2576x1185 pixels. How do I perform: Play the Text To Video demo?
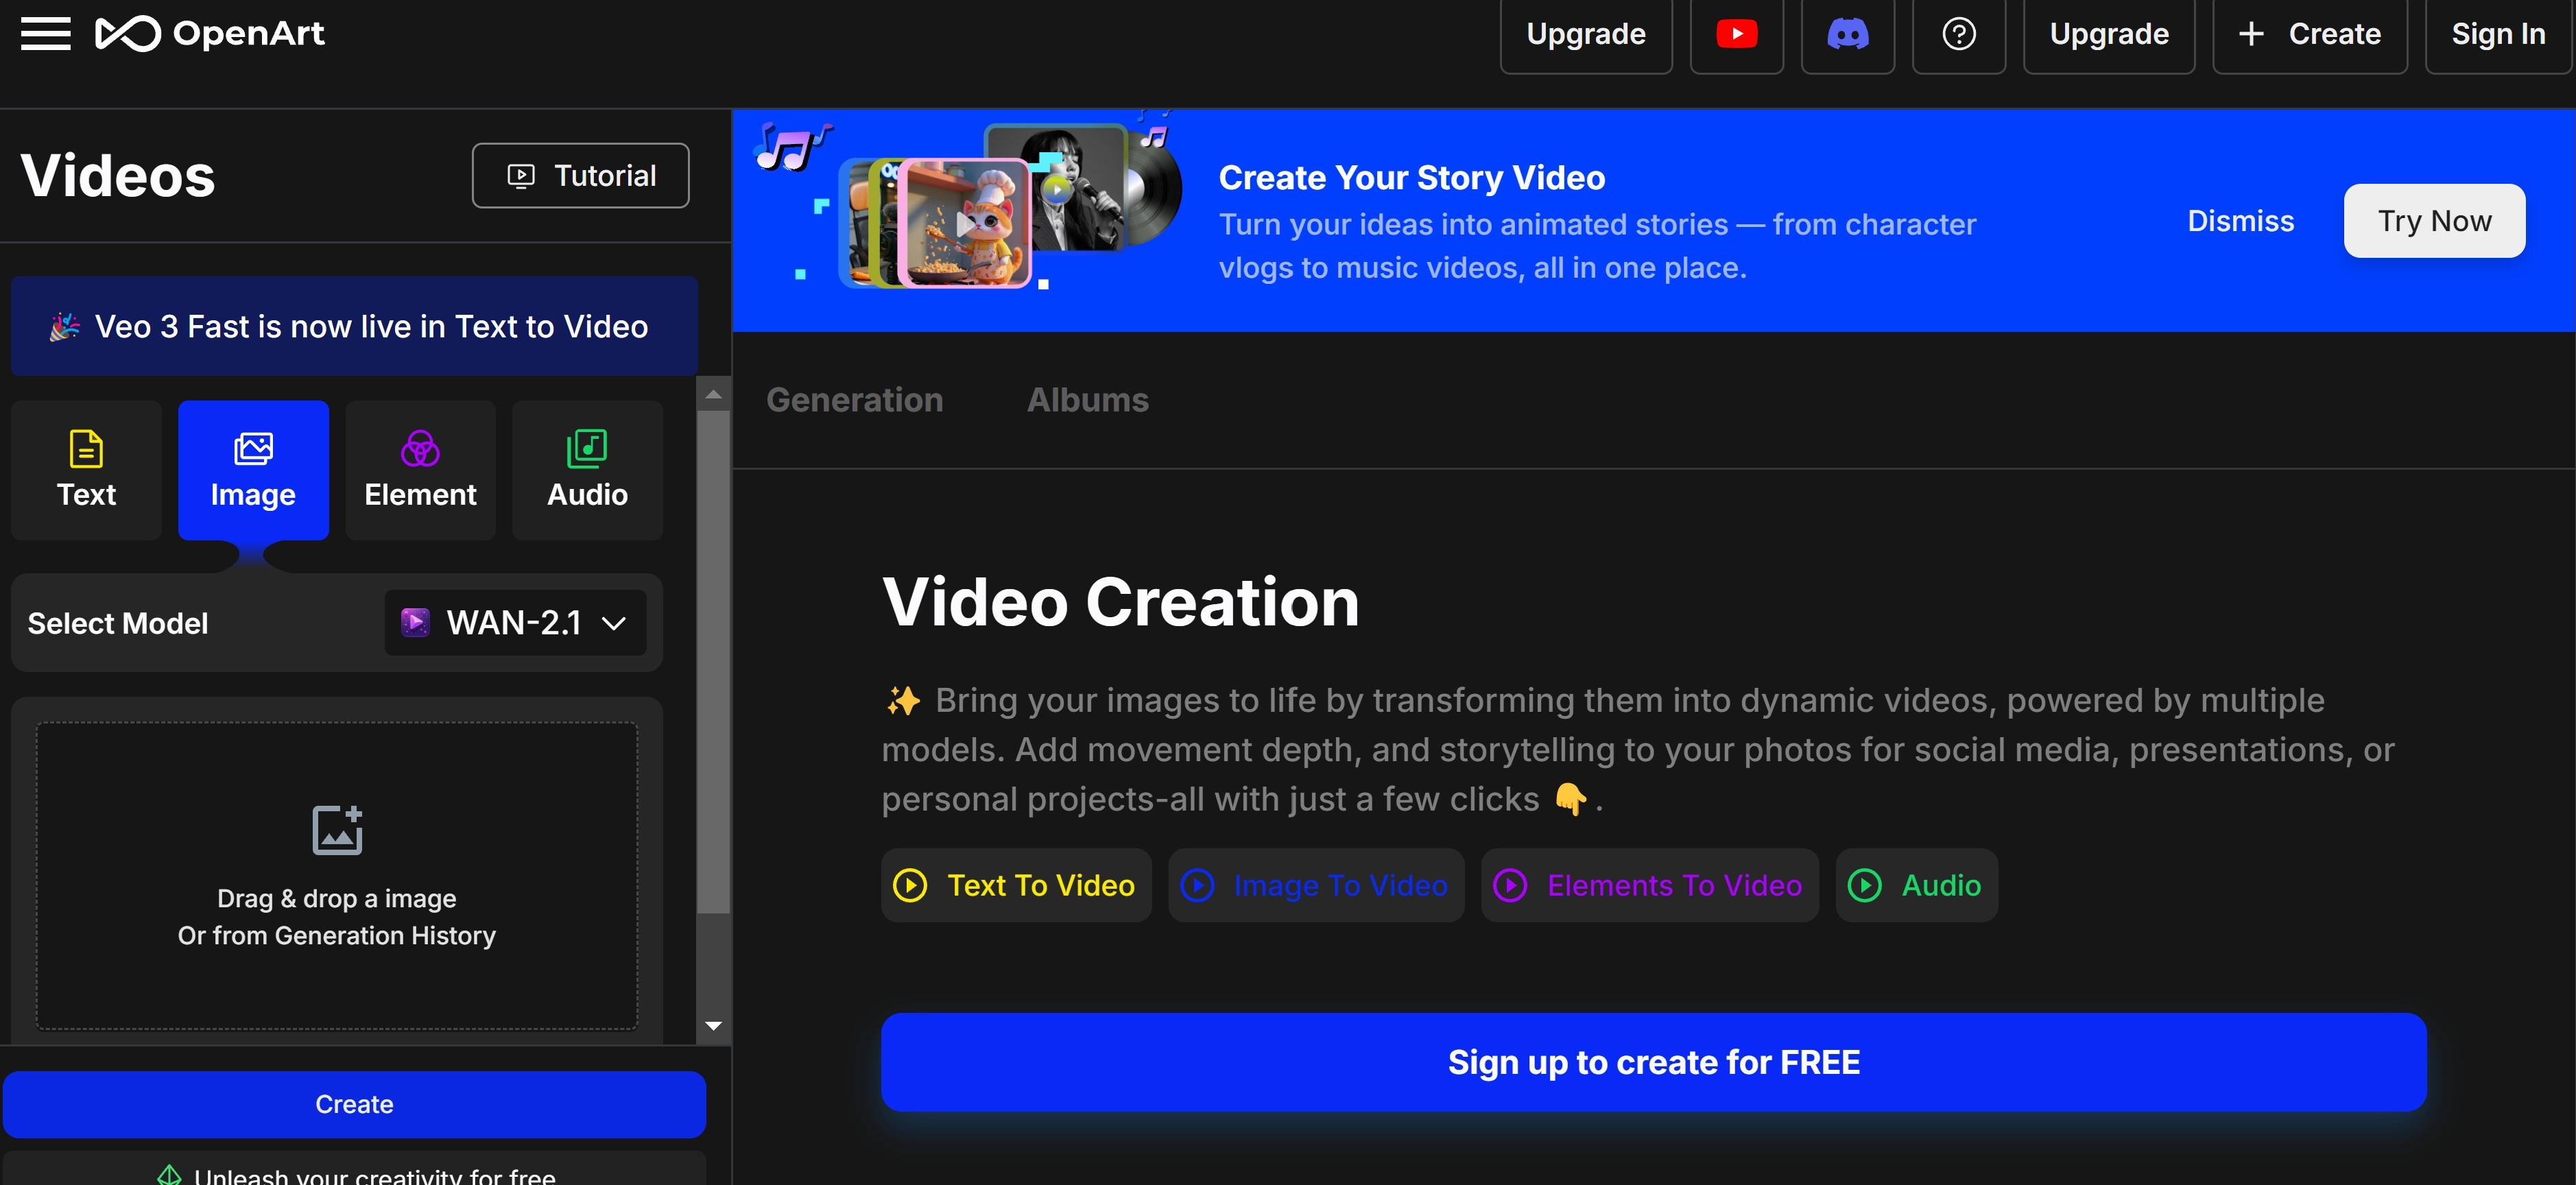(1015, 885)
